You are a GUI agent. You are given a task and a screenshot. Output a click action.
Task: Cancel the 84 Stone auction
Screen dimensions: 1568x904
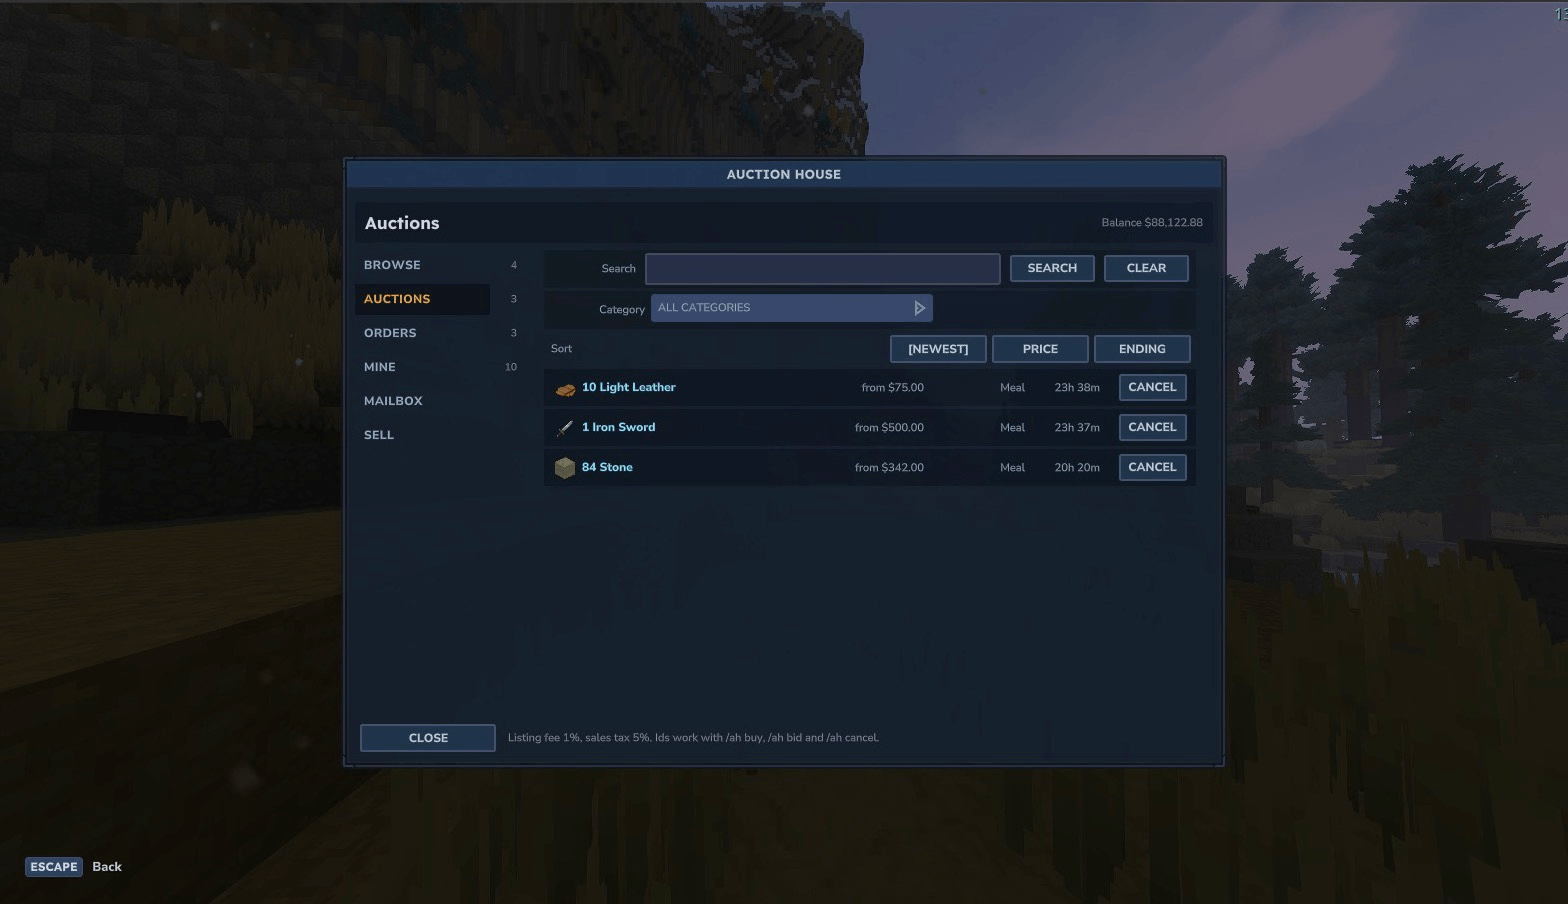coord(1152,467)
